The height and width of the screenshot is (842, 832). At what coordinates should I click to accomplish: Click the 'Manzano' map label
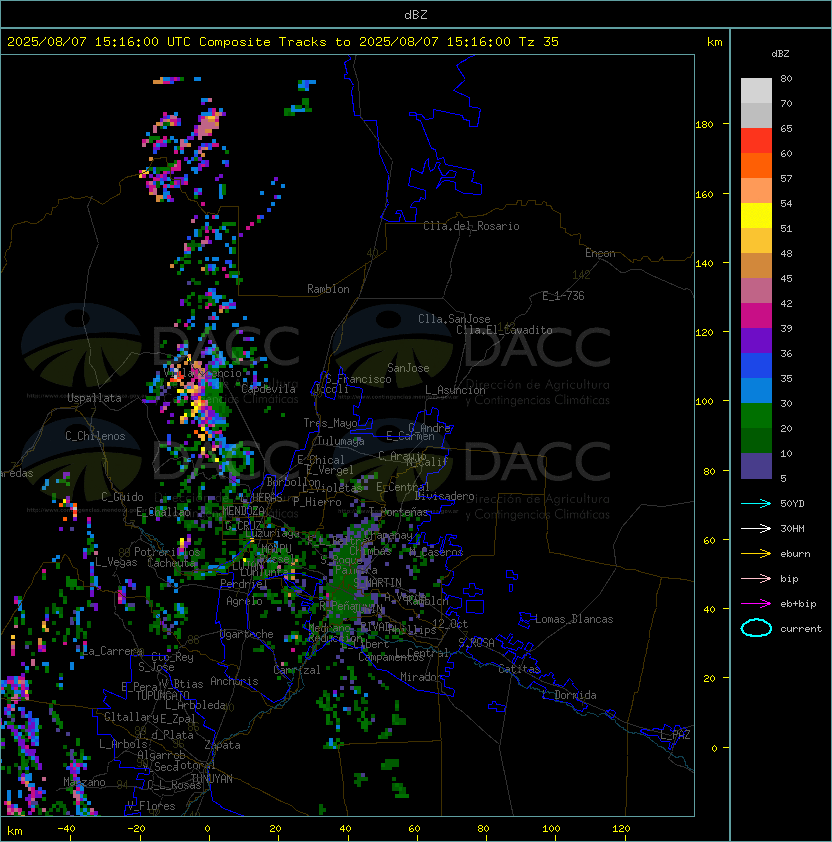pos(84,782)
